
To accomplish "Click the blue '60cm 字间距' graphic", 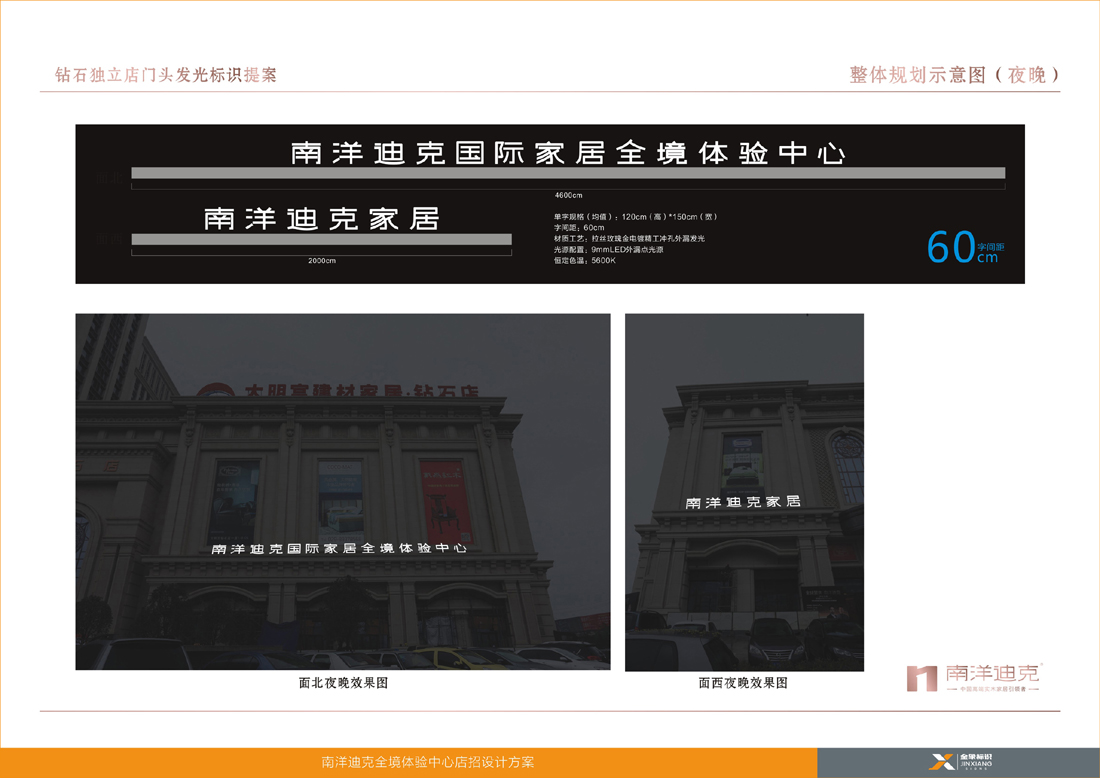I will (x=965, y=247).
